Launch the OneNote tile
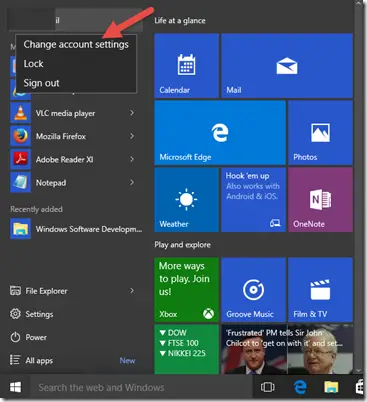The image size is (367, 402). pos(320,200)
